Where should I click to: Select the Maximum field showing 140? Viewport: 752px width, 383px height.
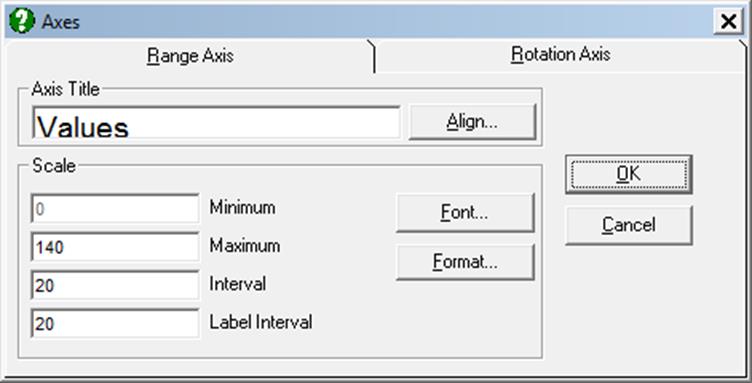point(115,247)
